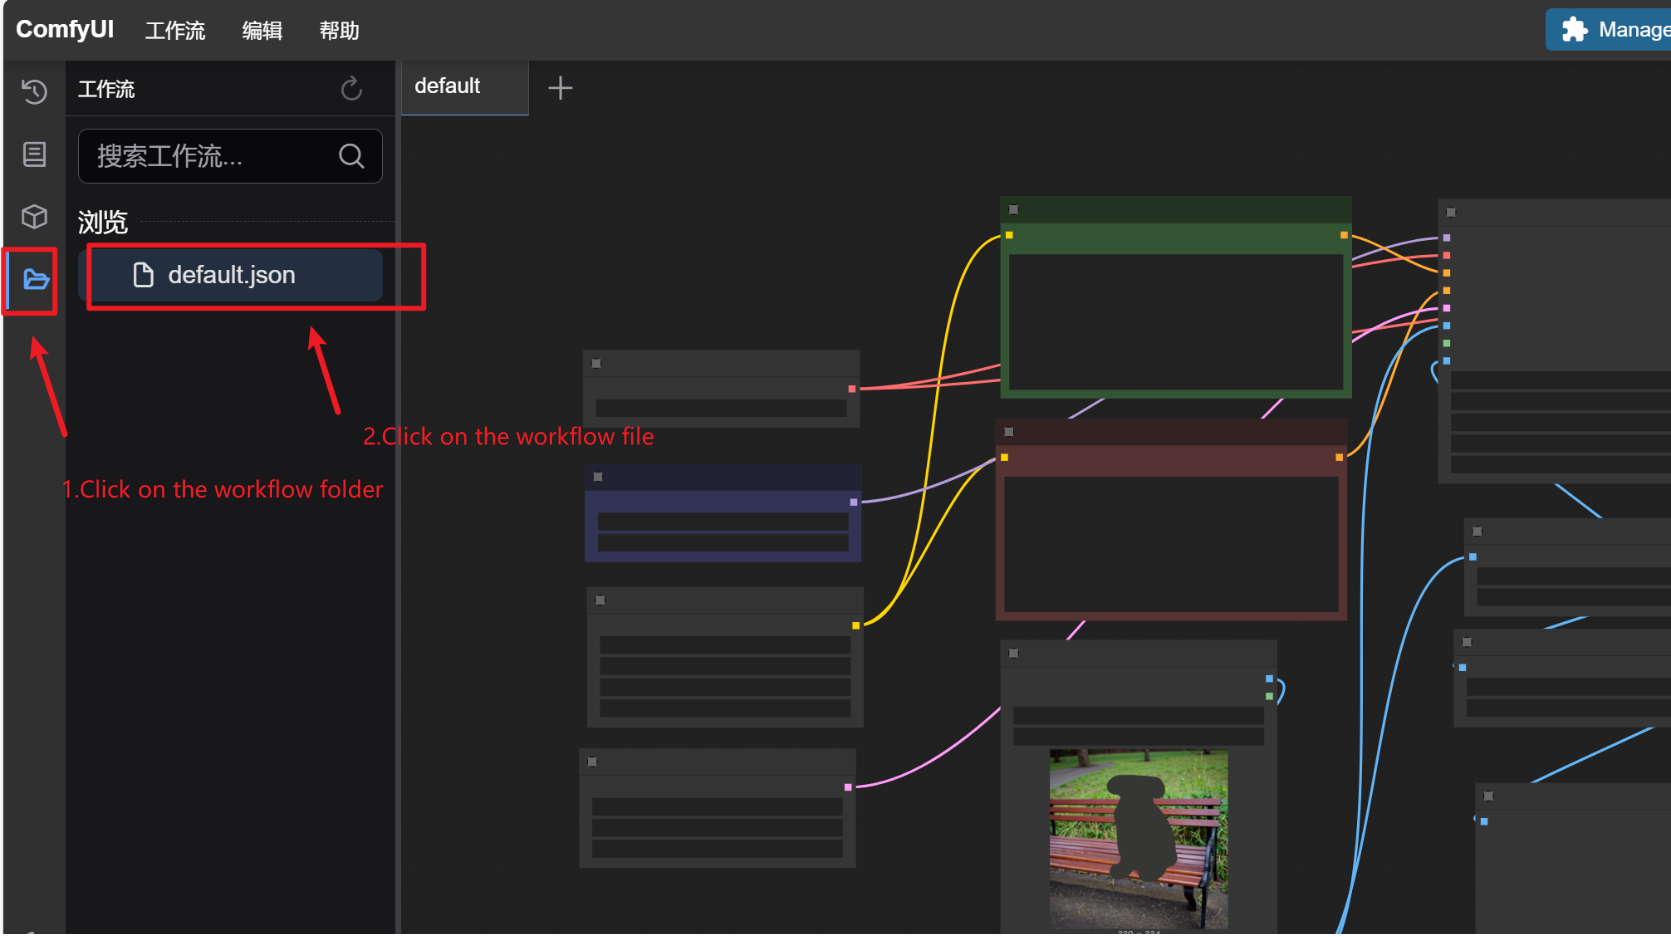Image resolution: width=1671 pixels, height=937 pixels.
Task: Click the magnifier icon in workflow search
Action: tap(351, 156)
